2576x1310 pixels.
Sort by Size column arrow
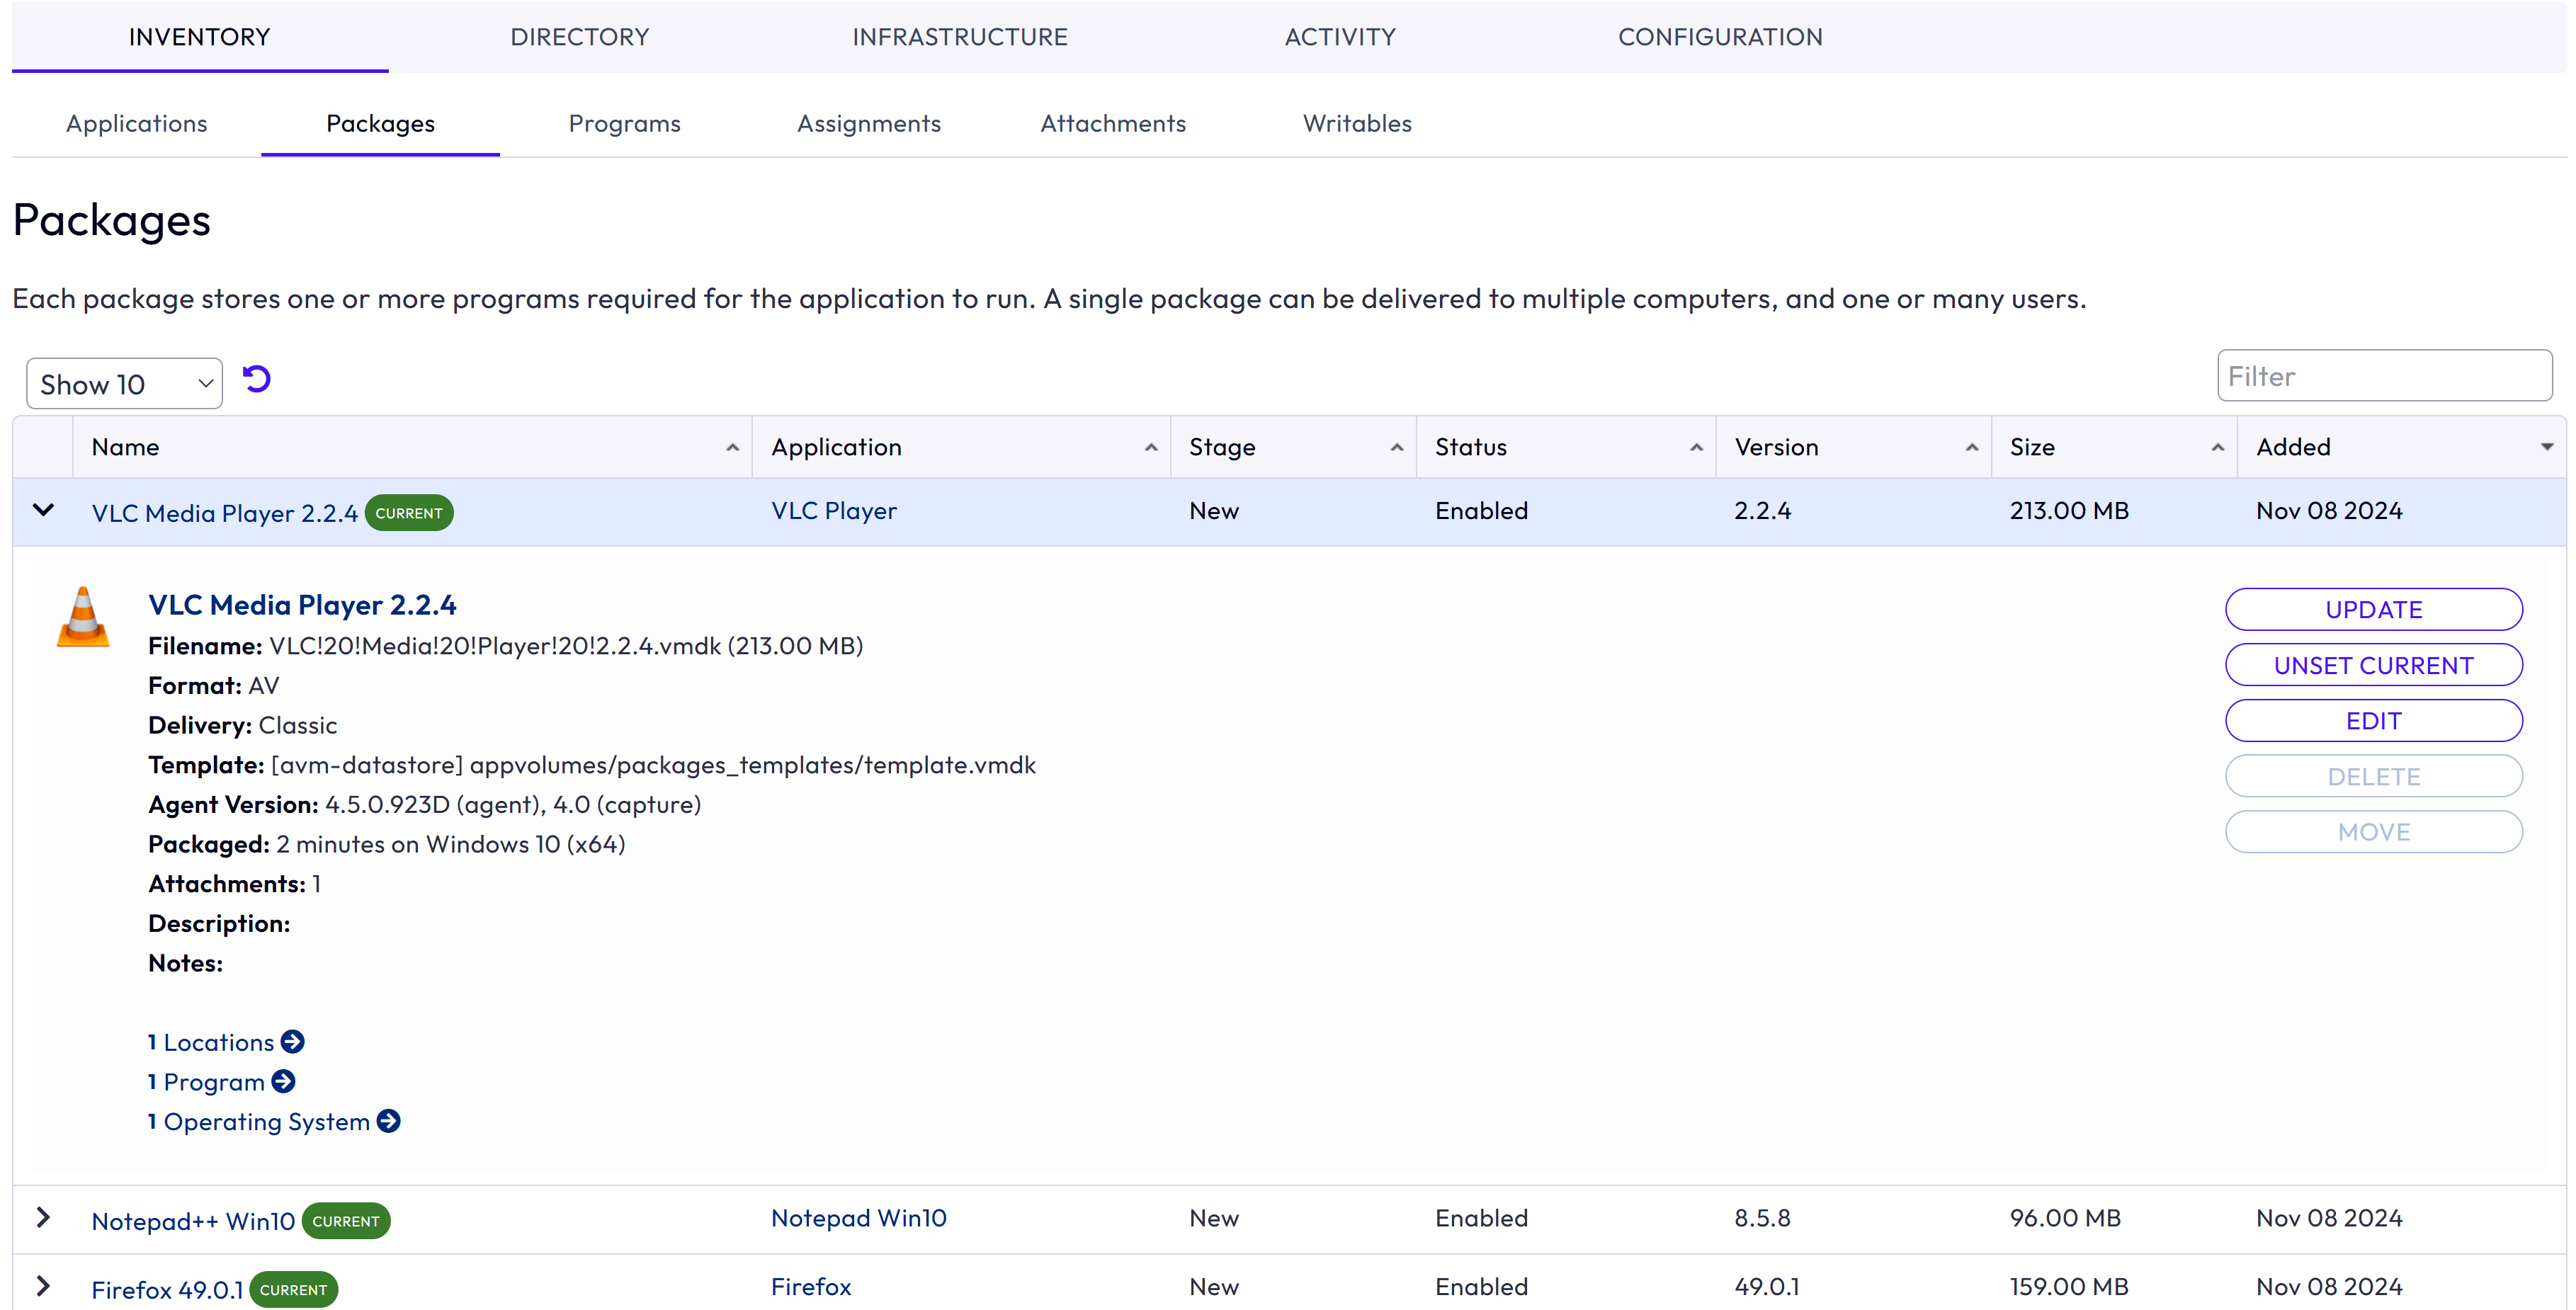pos(2218,448)
